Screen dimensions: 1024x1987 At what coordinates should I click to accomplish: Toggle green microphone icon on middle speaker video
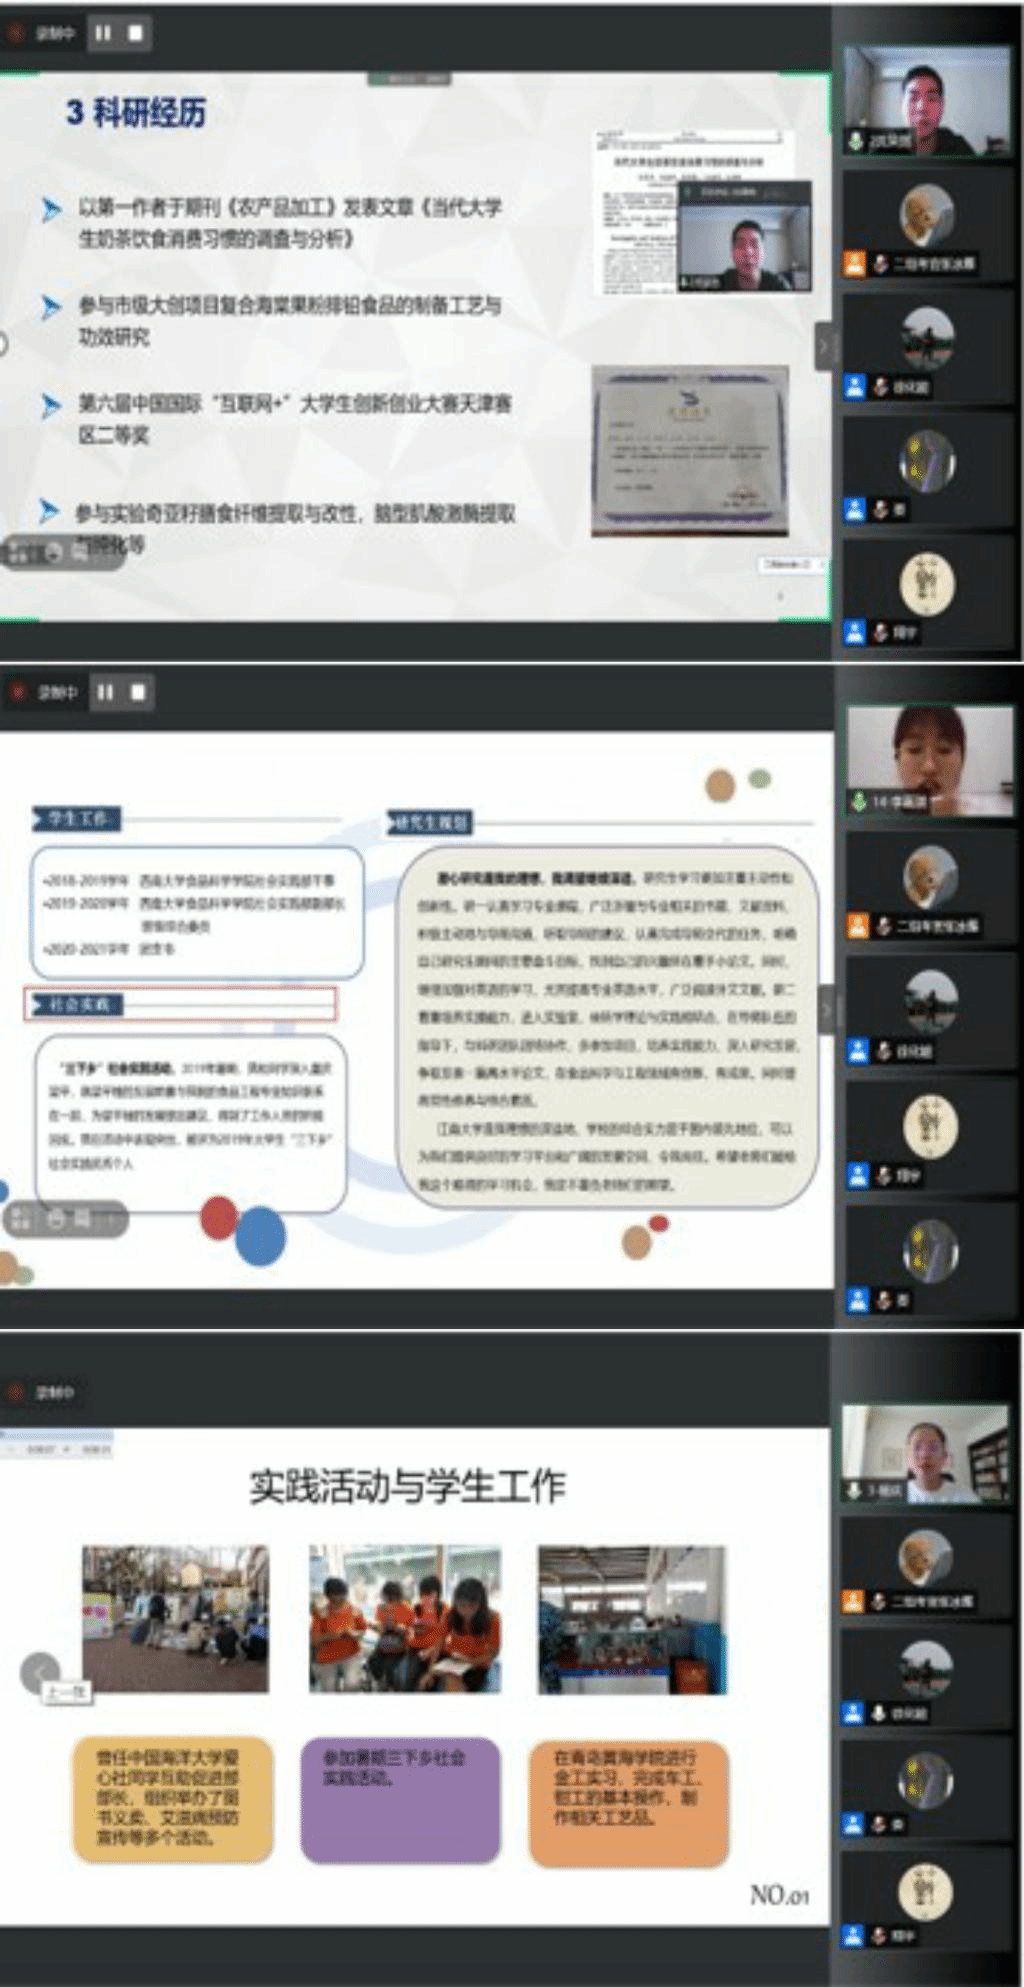coord(858,801)
